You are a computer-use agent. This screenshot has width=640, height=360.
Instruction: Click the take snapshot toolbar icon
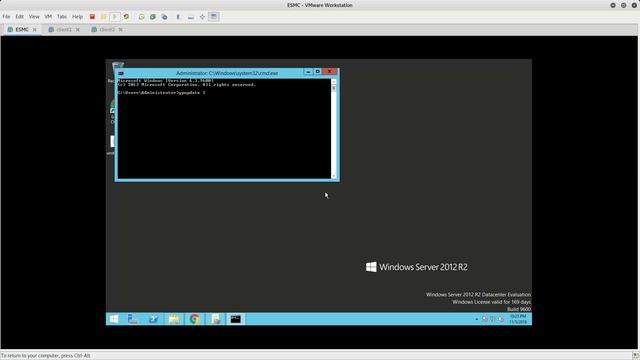click(141, 17)
